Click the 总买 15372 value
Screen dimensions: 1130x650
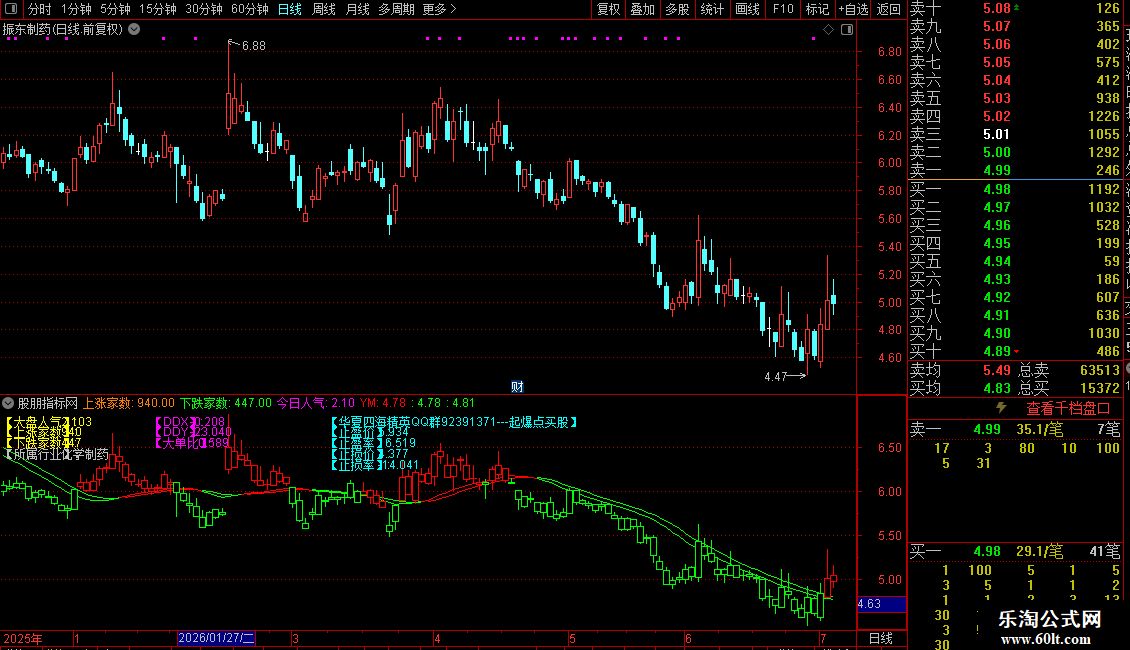pyautogui.click(x=1100, y=388)
